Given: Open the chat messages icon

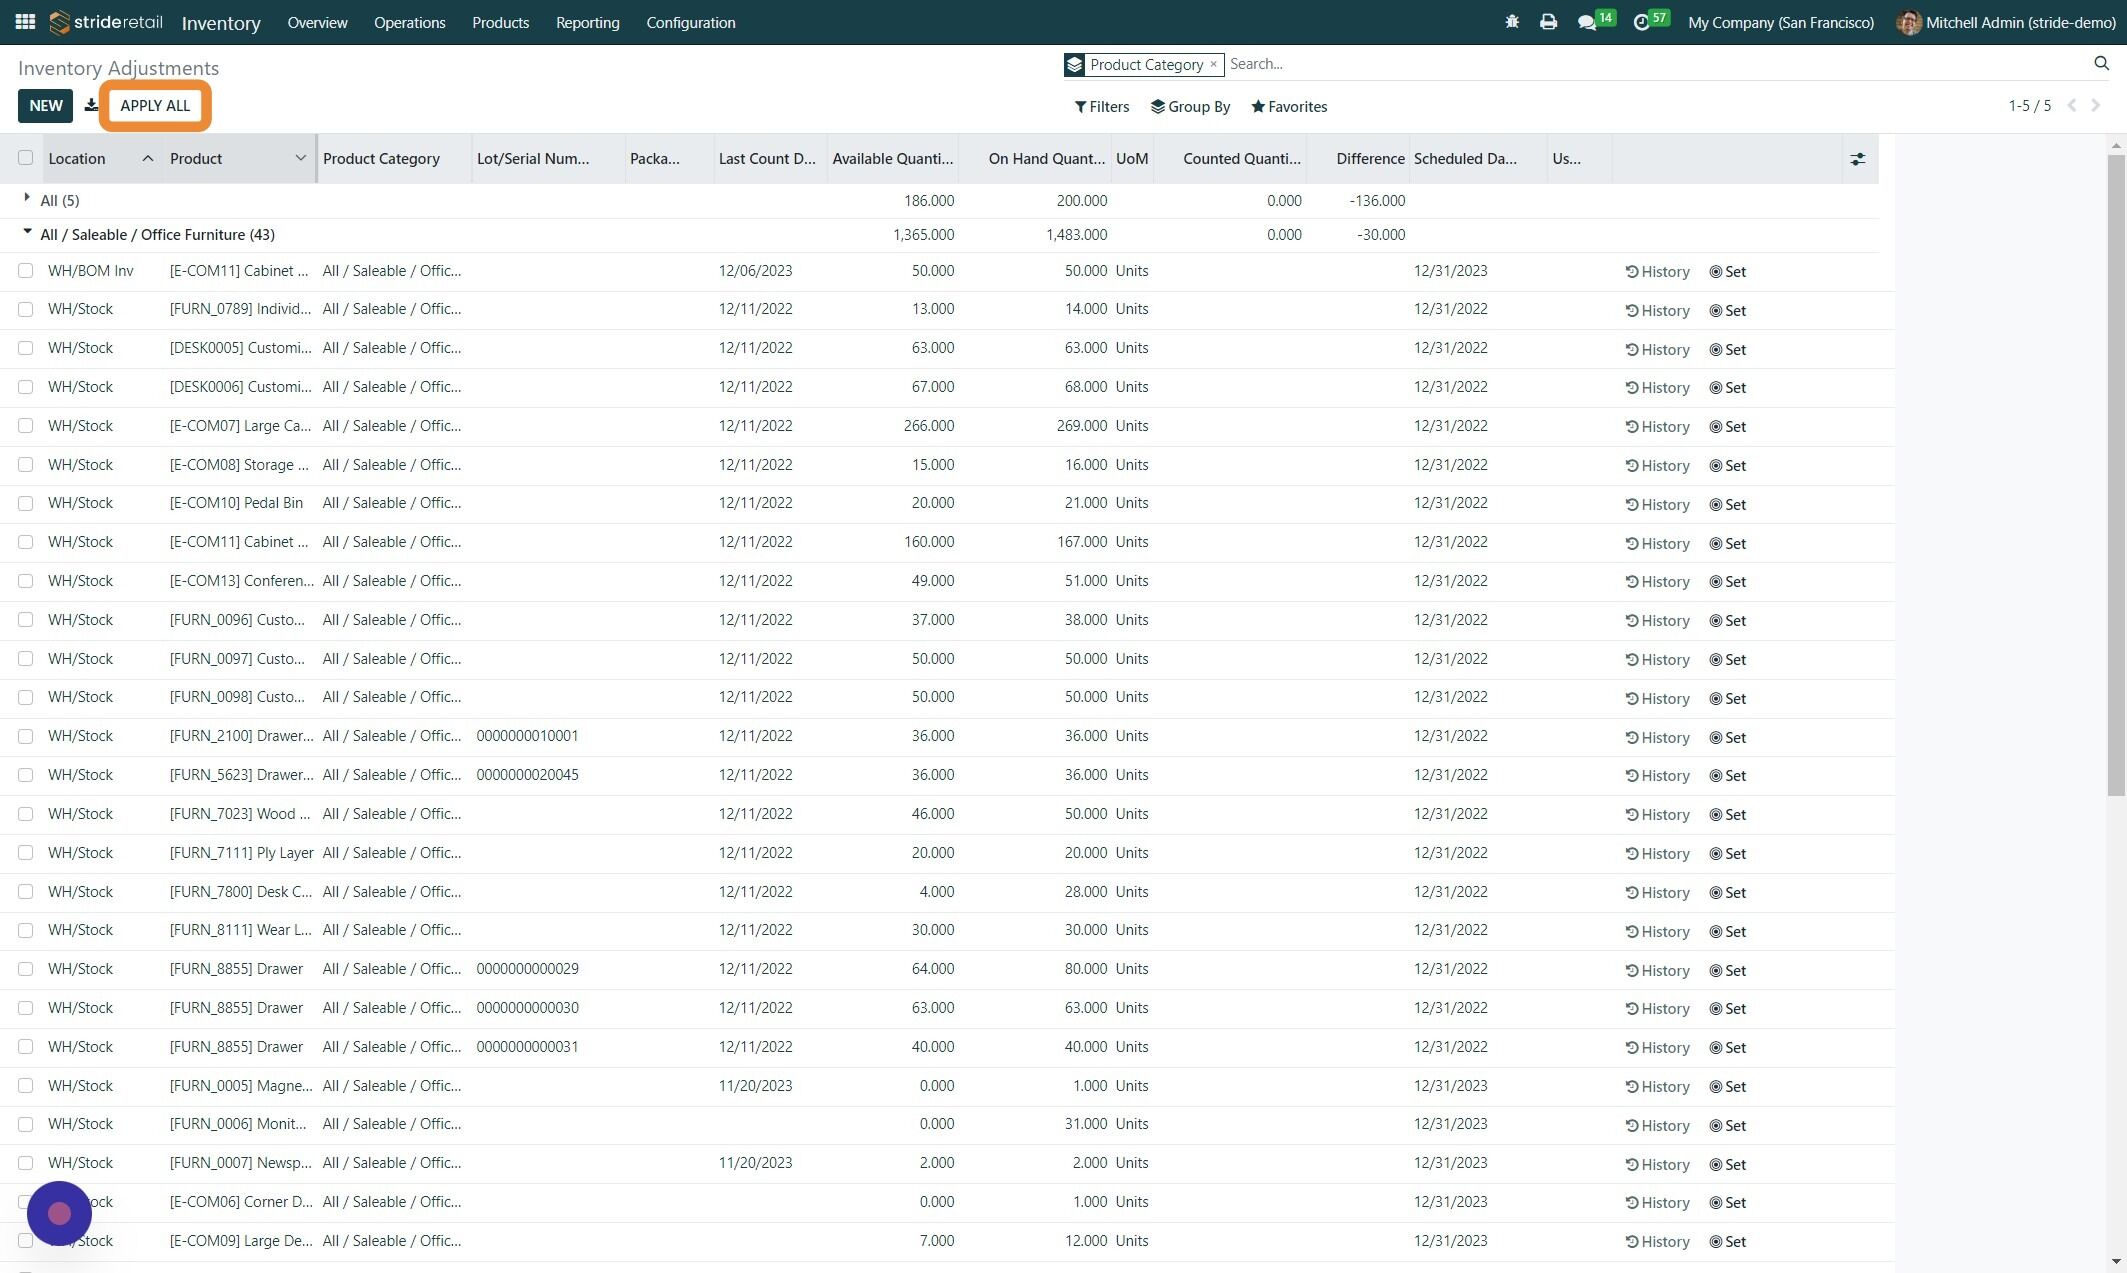Looking at the screenshot, I should tap(1587, 22).
